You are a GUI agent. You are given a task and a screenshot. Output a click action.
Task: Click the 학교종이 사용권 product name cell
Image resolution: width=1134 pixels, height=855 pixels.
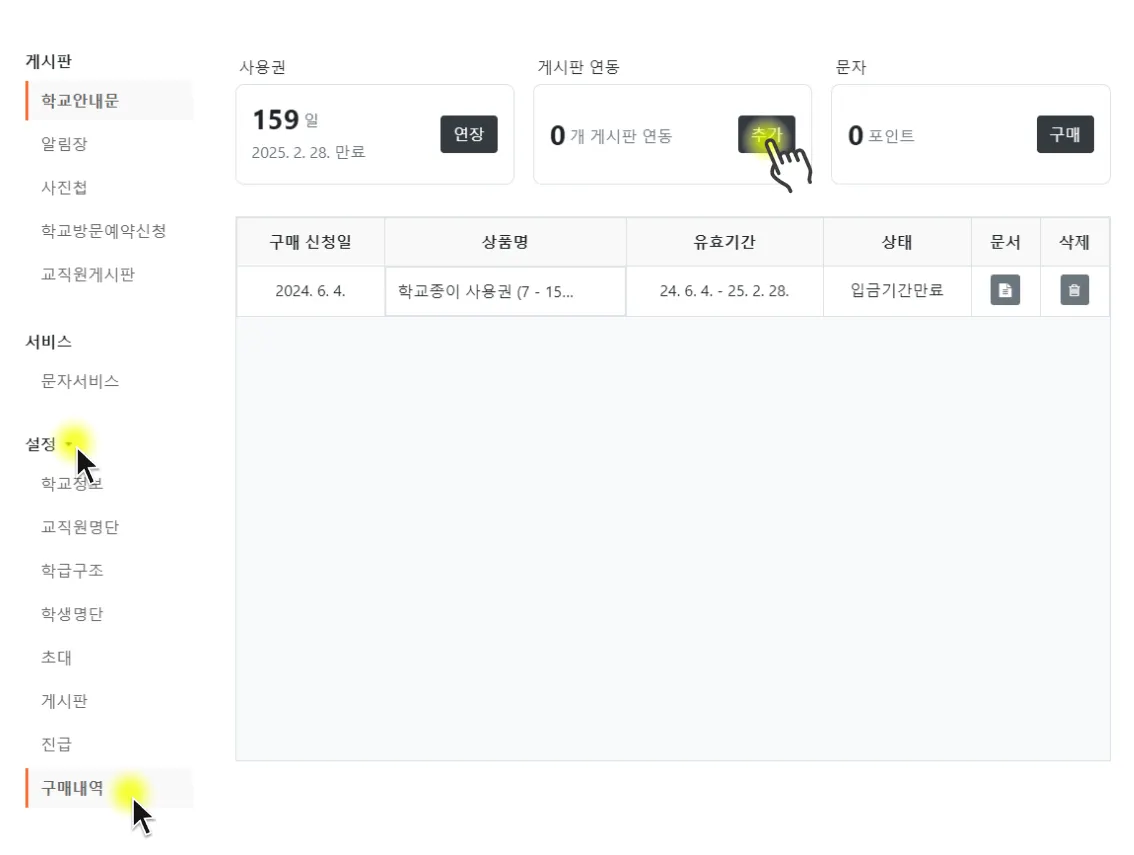click(x=505, y=292)
